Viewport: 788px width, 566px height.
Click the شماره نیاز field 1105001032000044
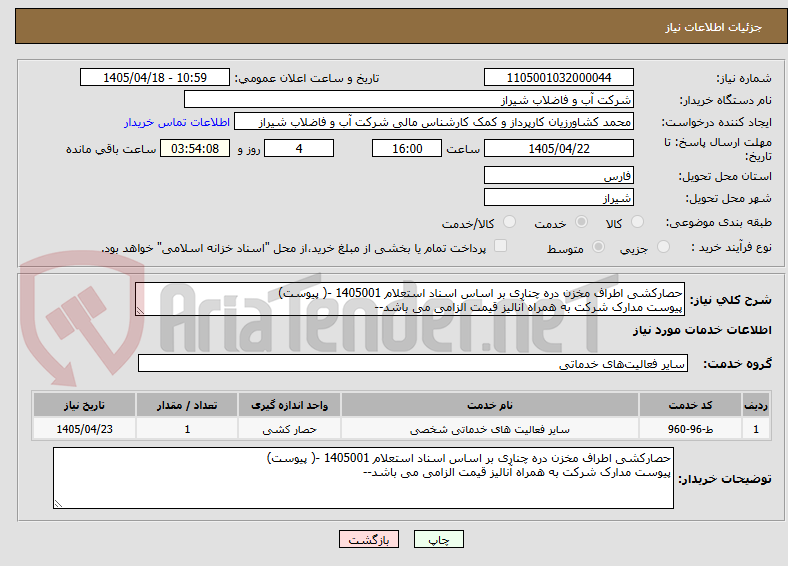click(x=558, y=77)
